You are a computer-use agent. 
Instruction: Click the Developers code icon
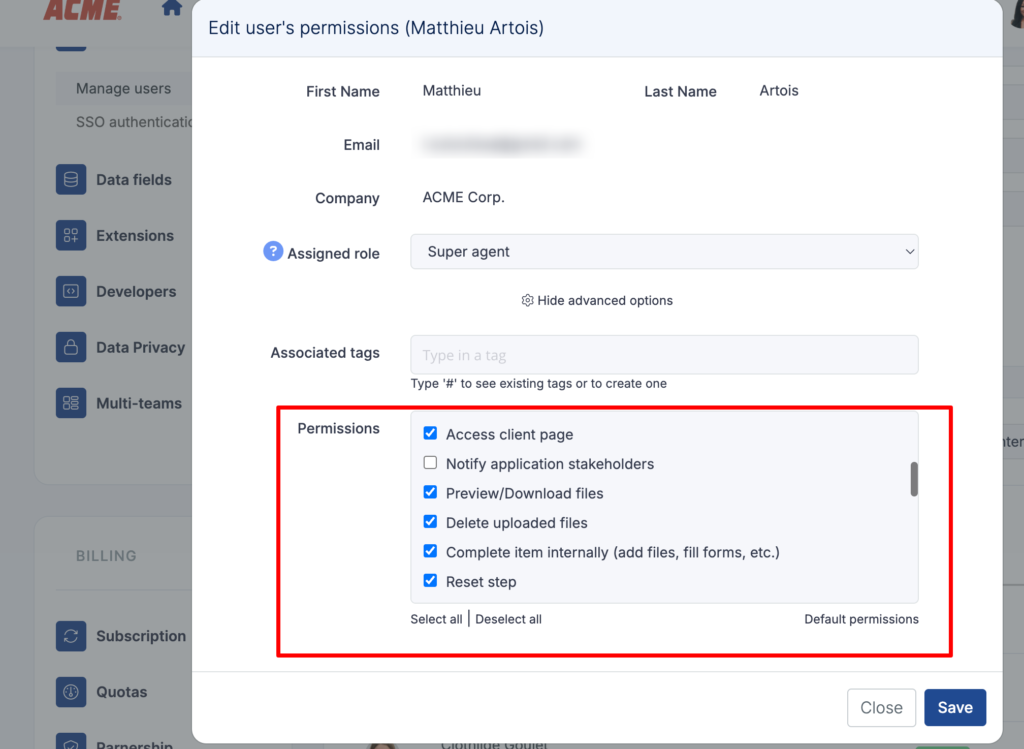tap(71, 292)
